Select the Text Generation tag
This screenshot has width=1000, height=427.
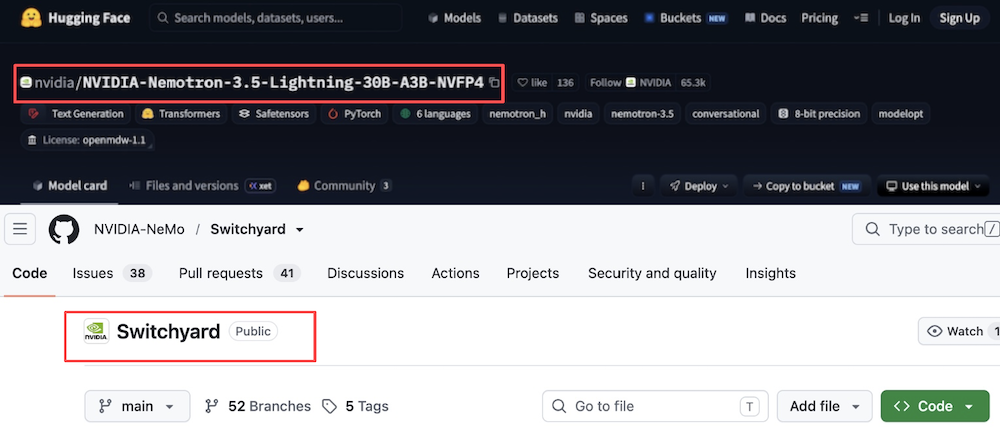[76, 114]
